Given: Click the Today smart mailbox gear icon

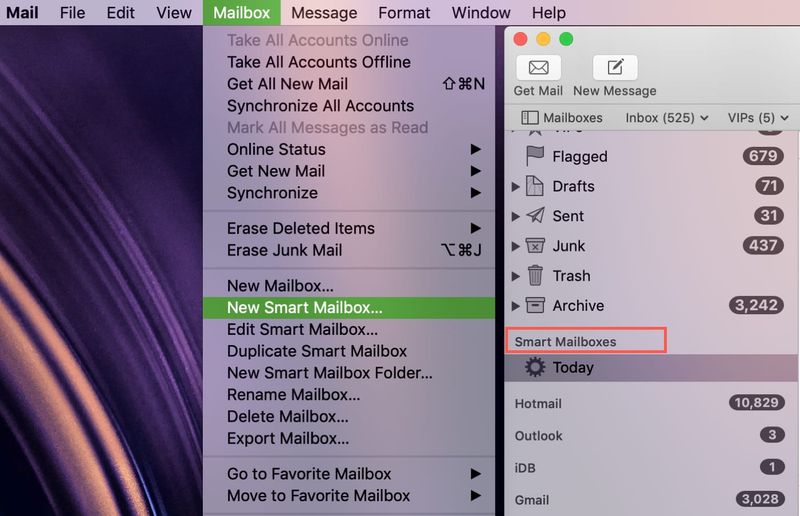Looking at the screenshot, I should (535, 367).
